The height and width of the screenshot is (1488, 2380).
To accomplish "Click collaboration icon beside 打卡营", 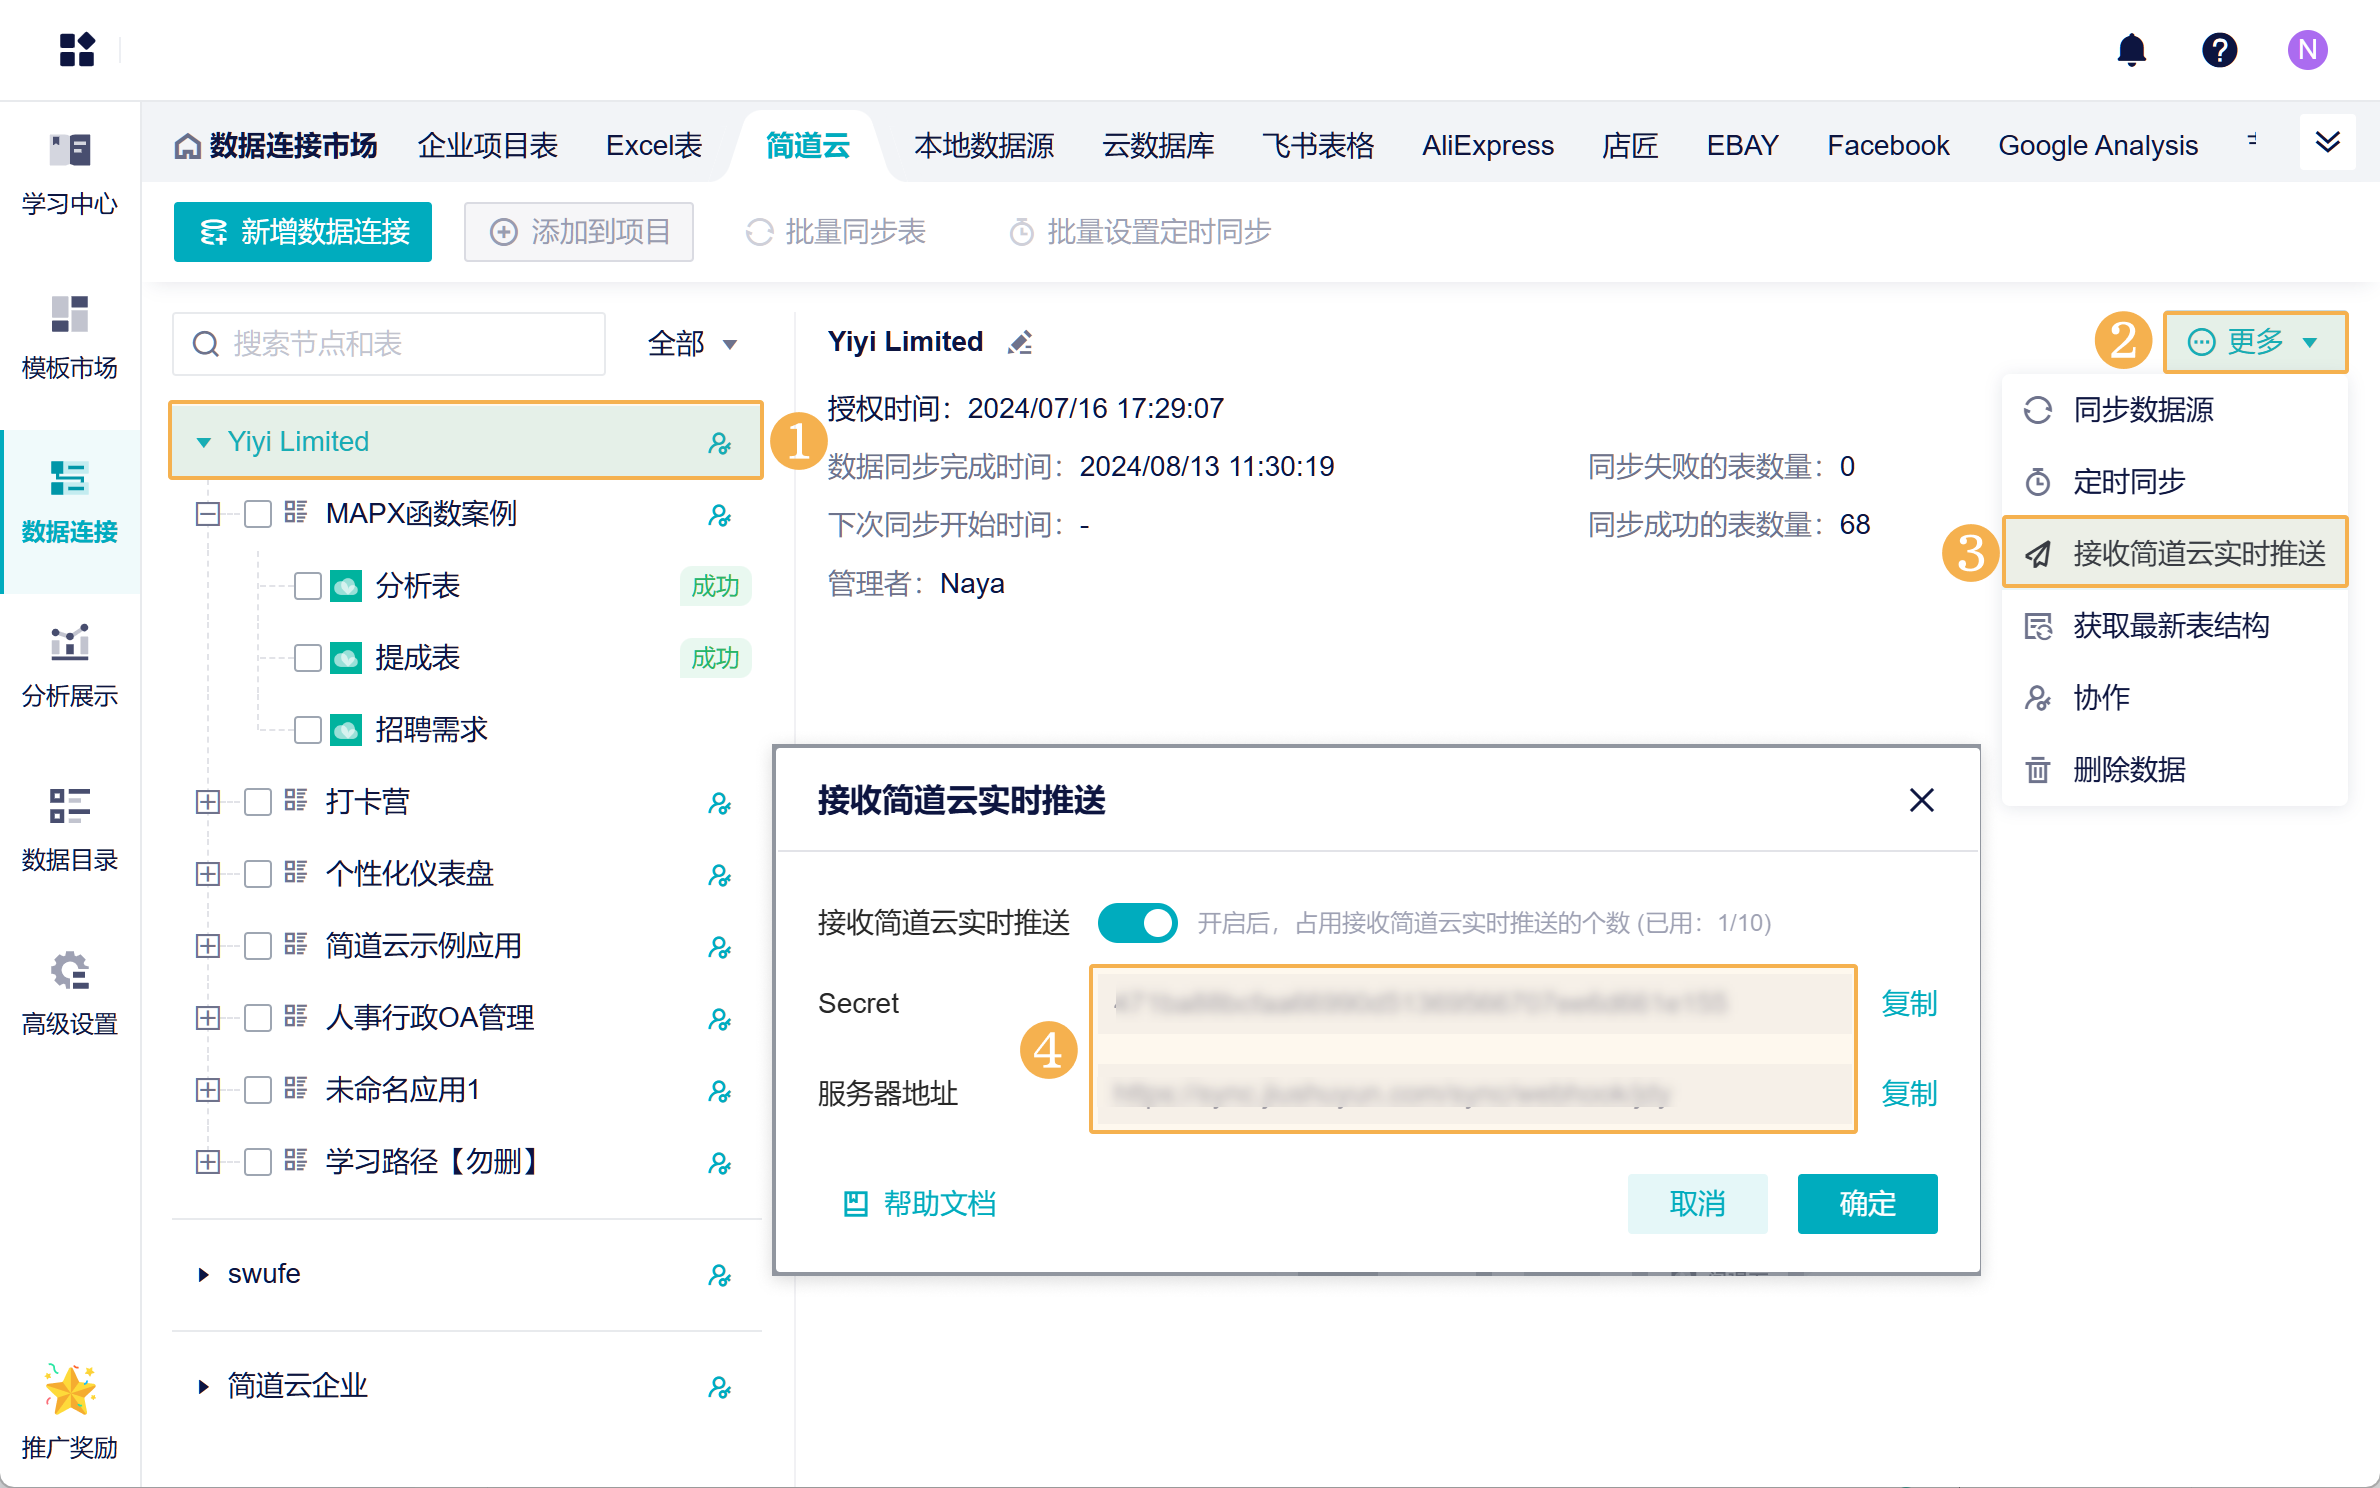I will (x=719, y=803).
